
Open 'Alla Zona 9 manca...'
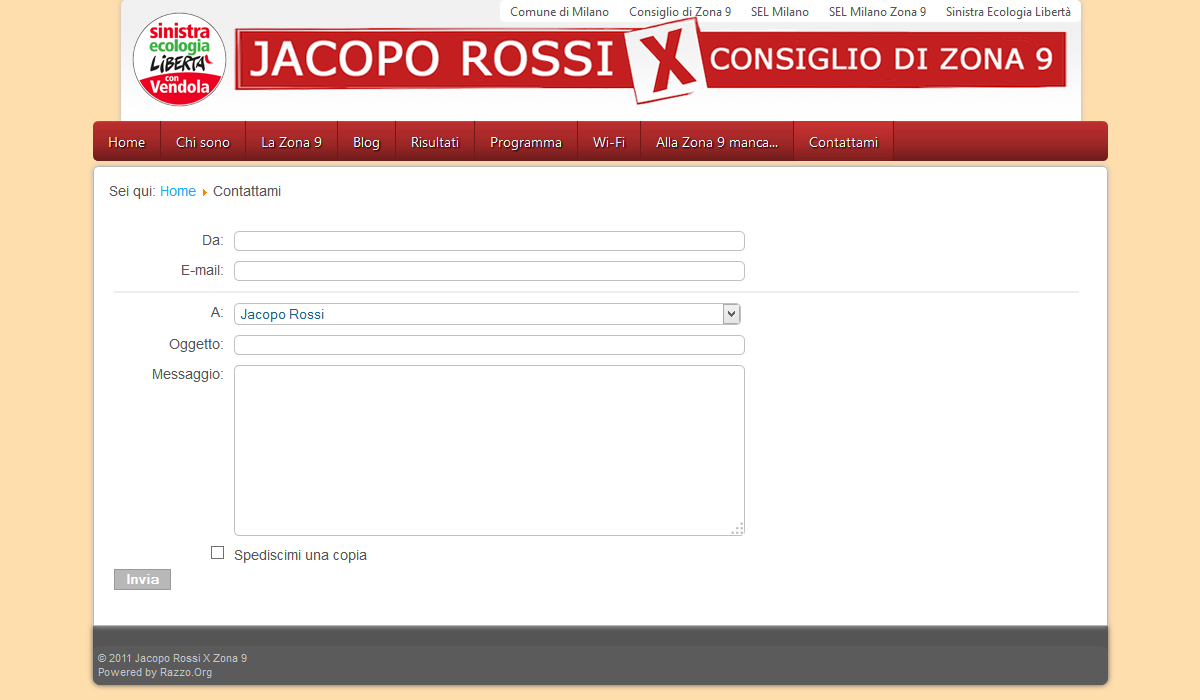point(716,141)
